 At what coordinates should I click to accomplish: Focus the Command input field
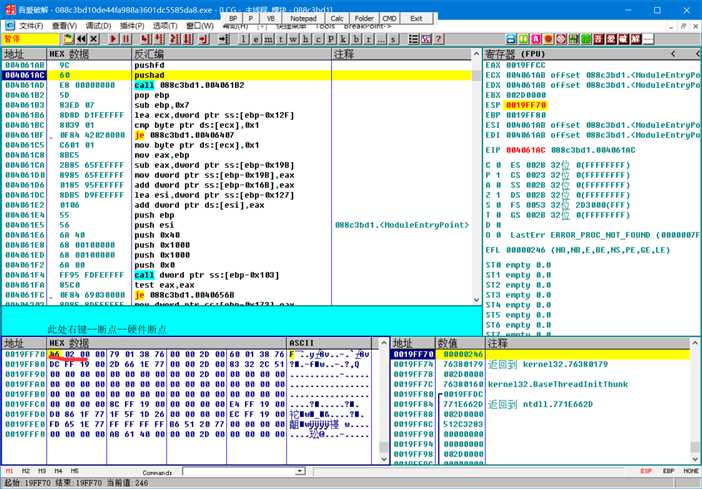pos(239,471)
